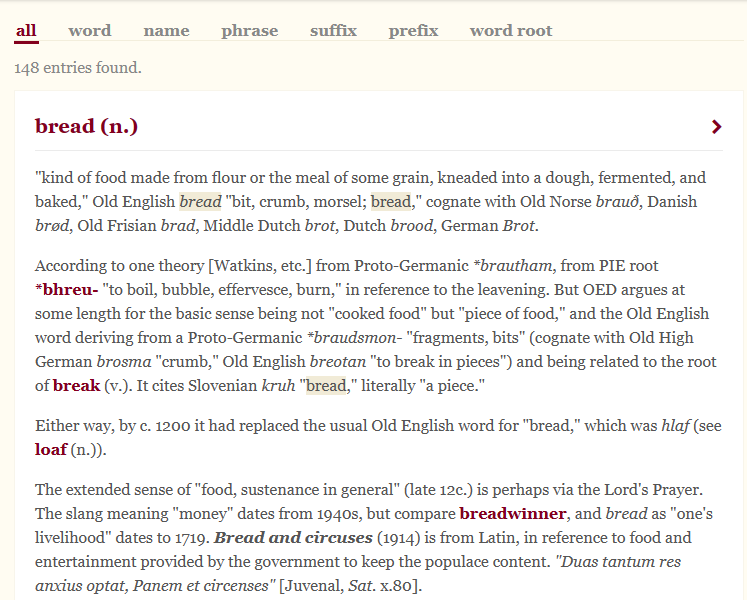
Task: Open the "word root" filter tab
Action: 511,31
